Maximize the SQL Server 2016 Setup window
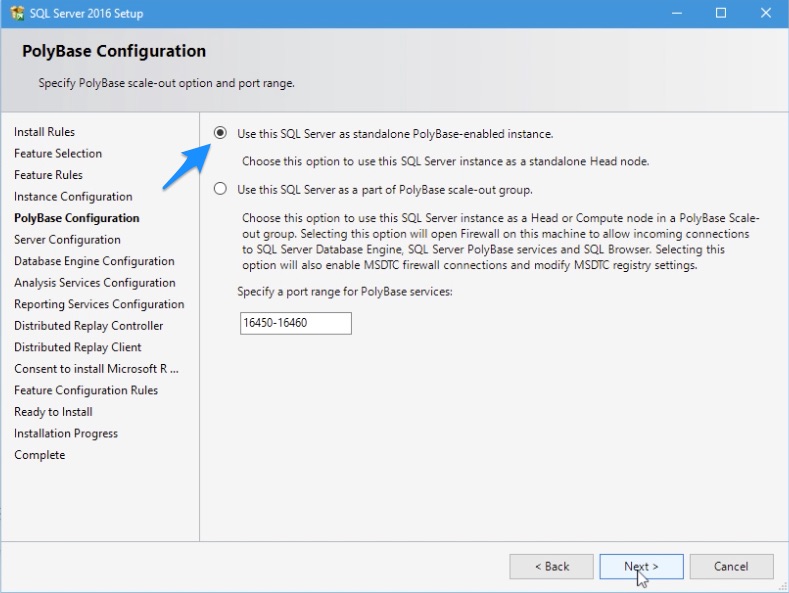 (x=721, y=13)
